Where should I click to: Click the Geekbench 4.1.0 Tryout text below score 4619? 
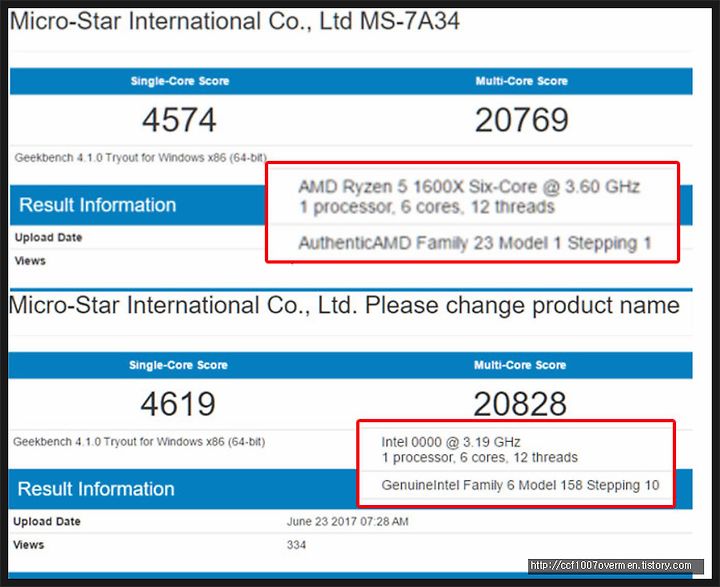[139, 442]
